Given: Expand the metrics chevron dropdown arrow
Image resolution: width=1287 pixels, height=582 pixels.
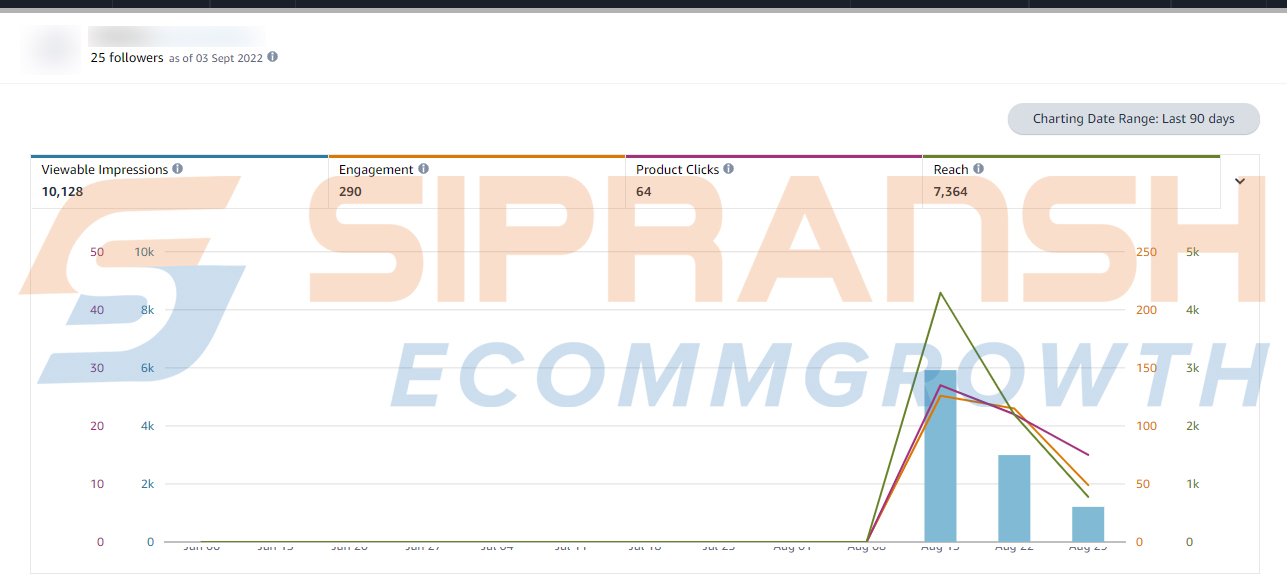Looking at the screenshot, I should point(1240,181).
